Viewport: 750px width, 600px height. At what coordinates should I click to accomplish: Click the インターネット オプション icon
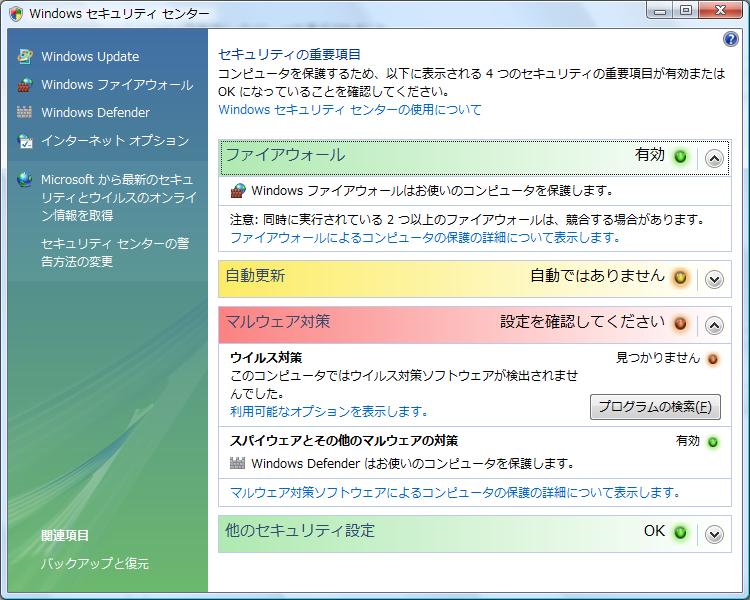click(24, 141)
